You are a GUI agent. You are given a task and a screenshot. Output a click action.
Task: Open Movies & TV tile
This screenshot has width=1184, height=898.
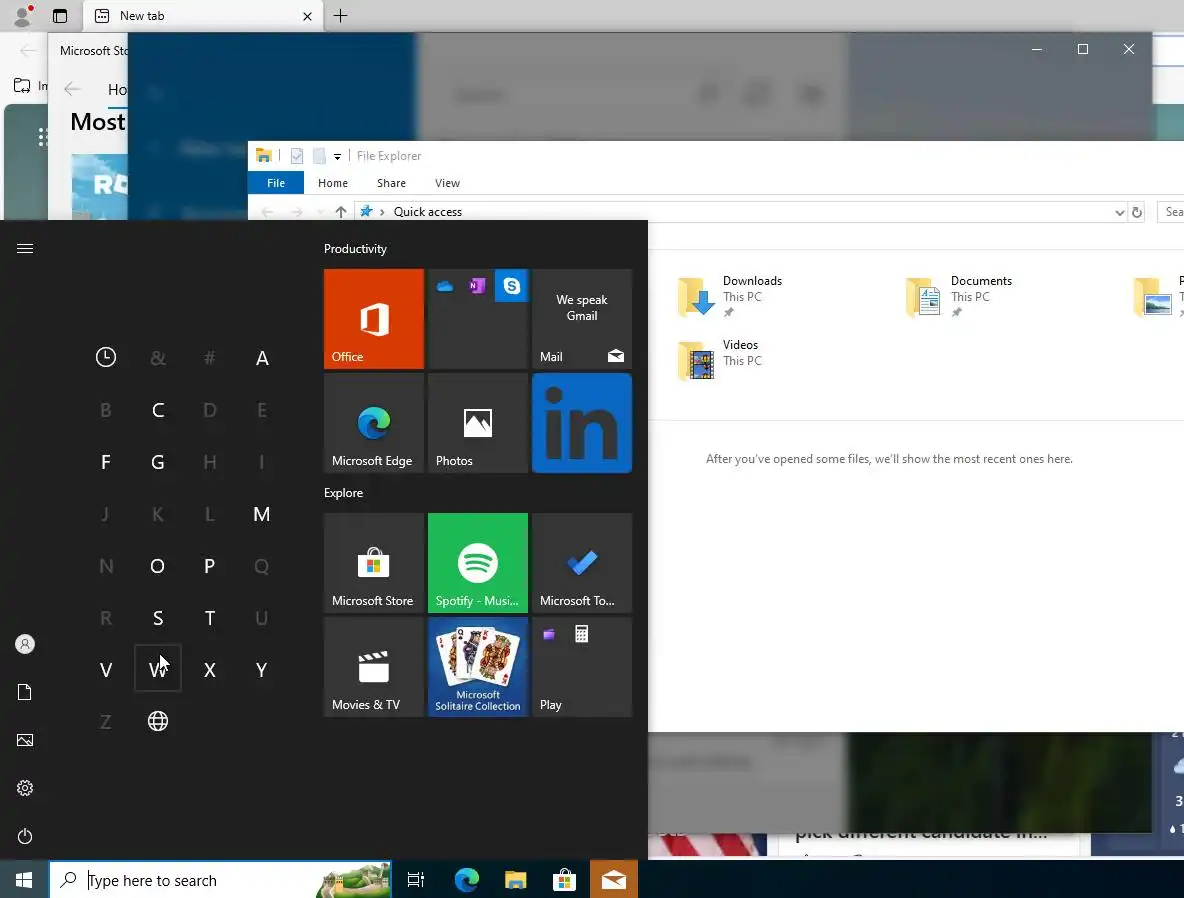[x=373, y=667]
